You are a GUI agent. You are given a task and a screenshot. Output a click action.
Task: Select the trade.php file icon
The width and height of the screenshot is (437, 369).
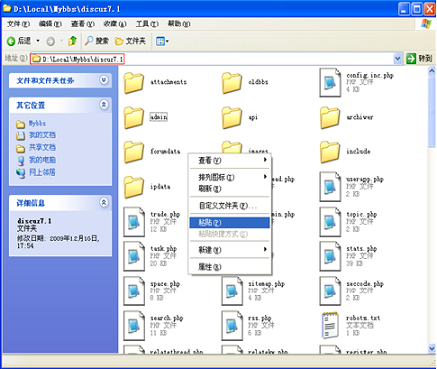pos(134,222)
